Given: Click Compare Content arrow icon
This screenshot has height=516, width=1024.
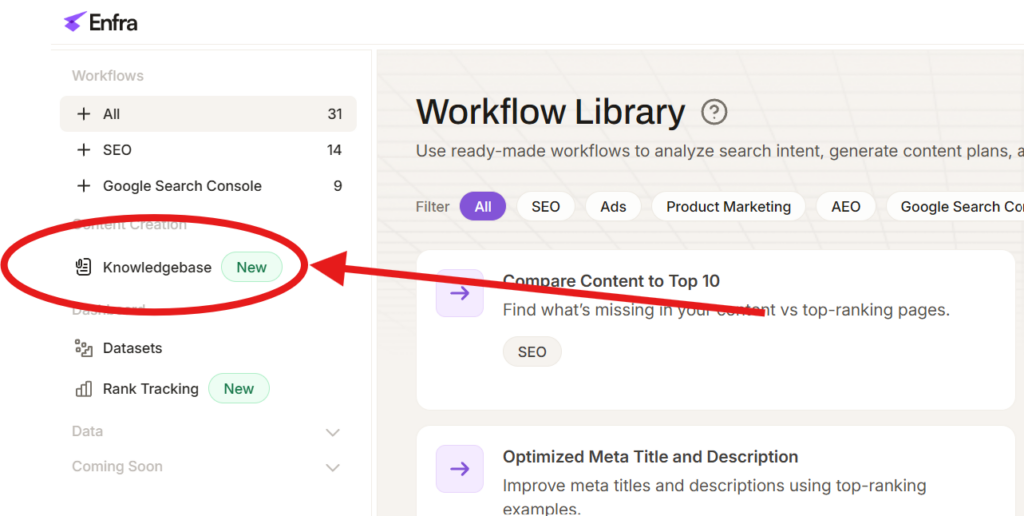Looking at the screenshot, I should [460, 293].
